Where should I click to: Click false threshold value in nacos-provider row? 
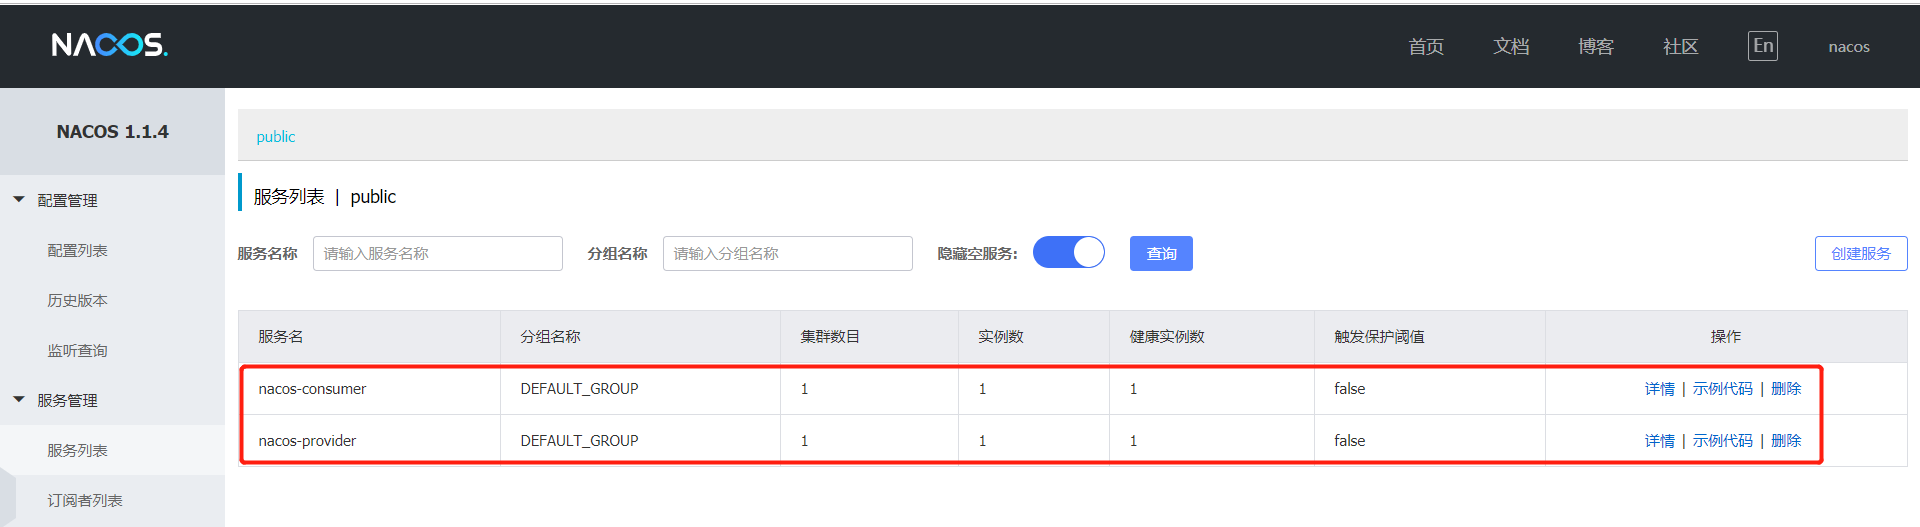pos(1349,441)
